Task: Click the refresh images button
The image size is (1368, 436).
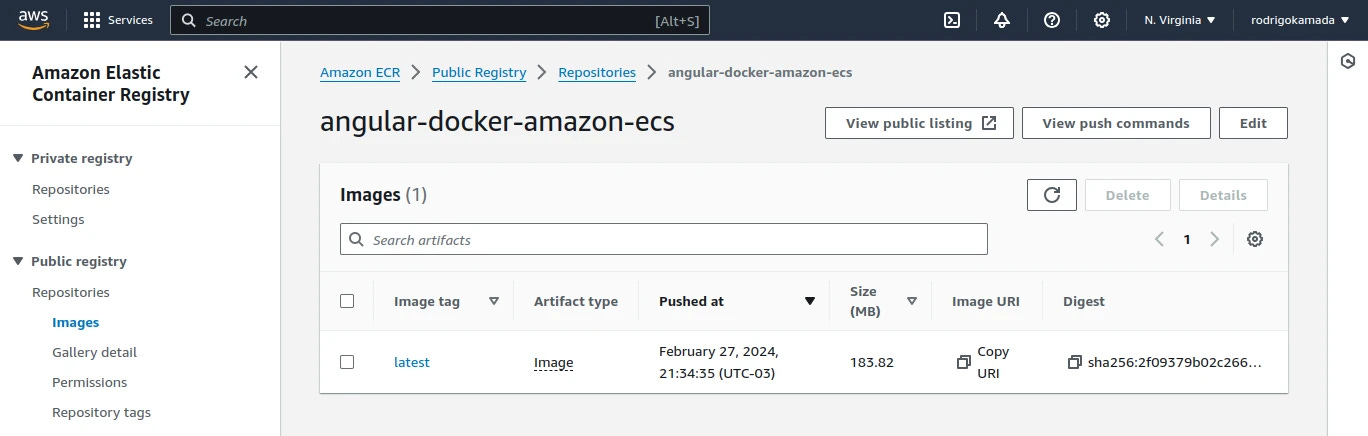Action: tap(1051, 195)
